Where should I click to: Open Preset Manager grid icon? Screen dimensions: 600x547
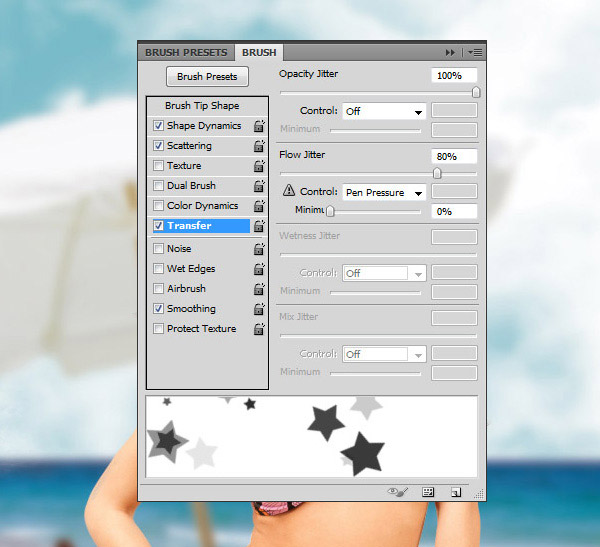coord(428,492)
